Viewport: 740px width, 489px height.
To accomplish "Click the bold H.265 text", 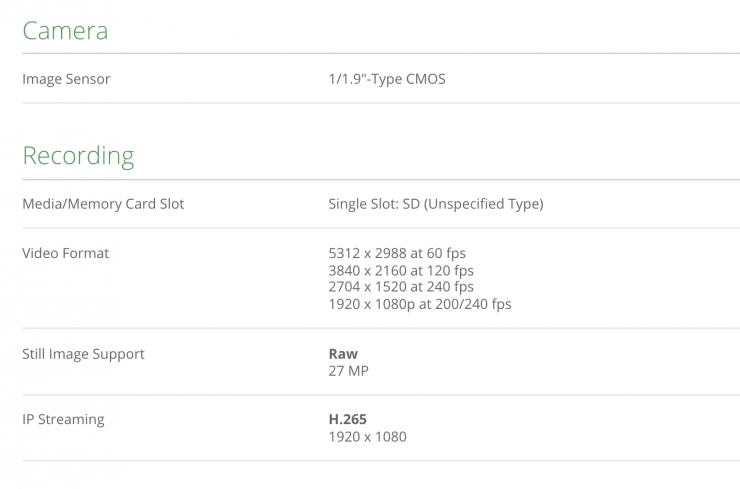I will point(348,419).
